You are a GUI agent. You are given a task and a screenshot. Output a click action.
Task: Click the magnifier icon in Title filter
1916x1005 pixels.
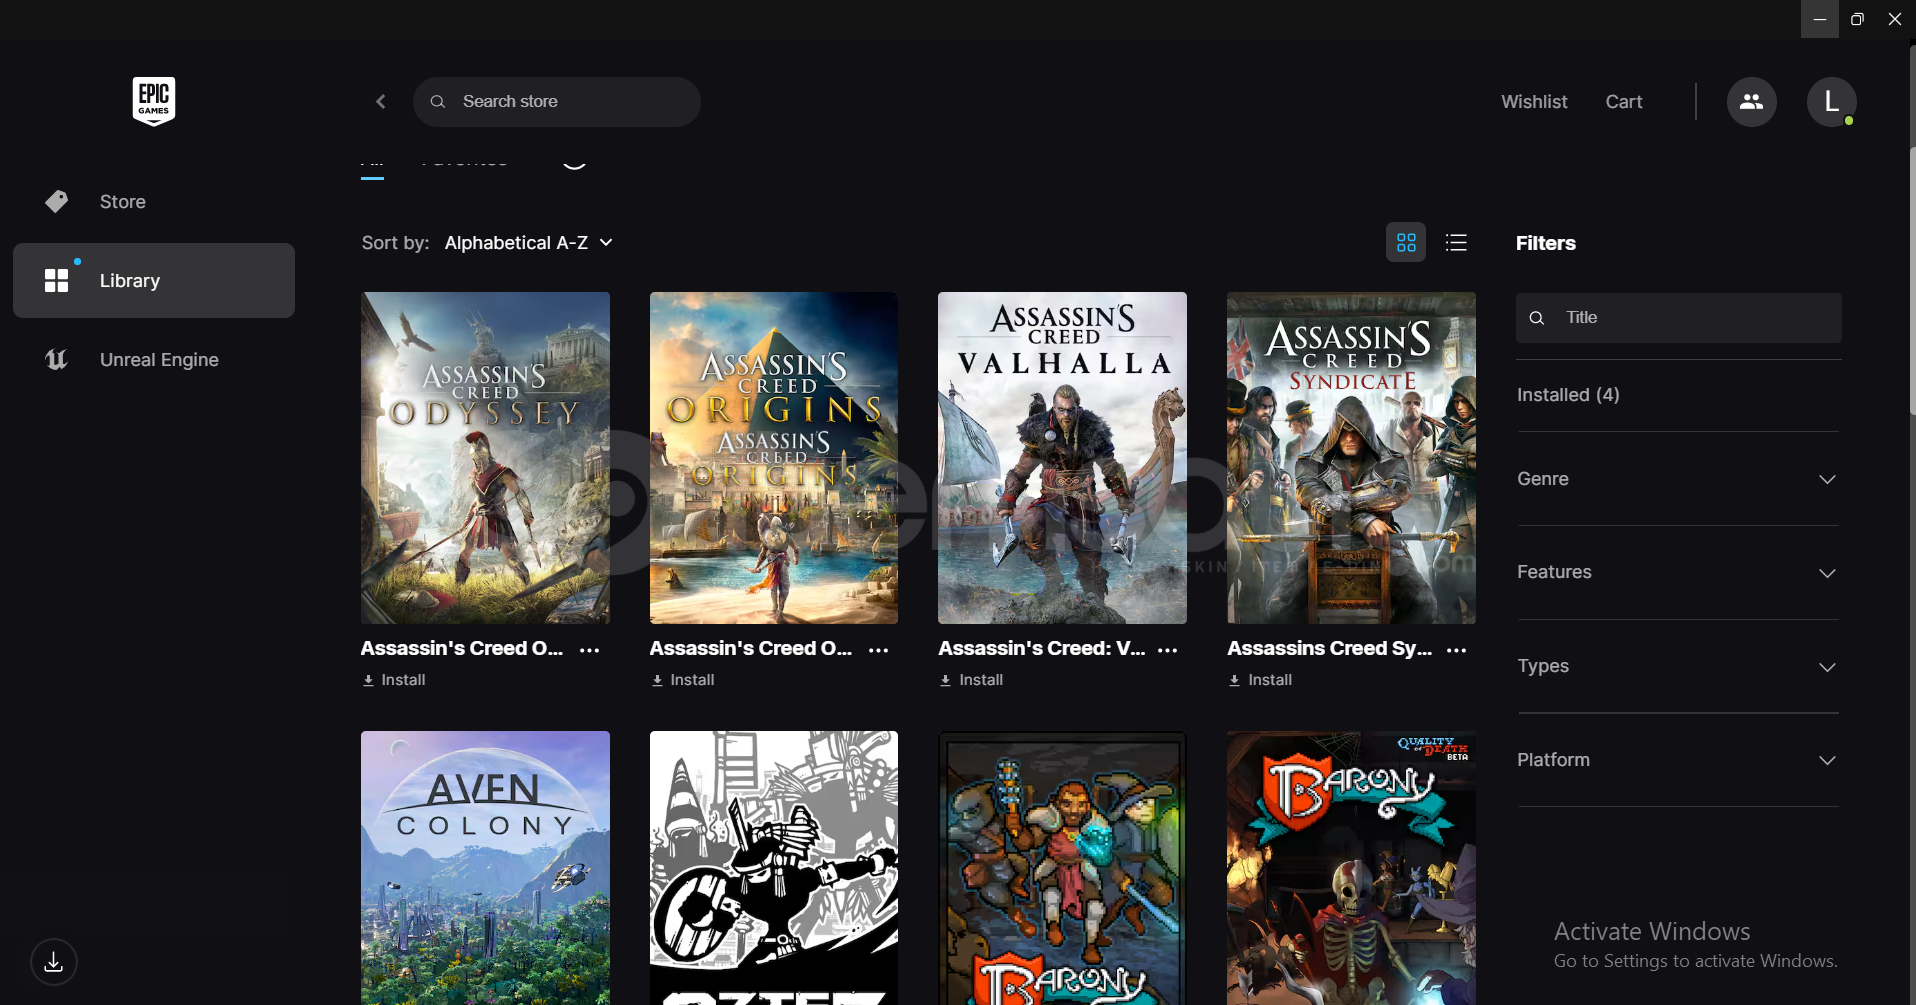(1537, 318)
